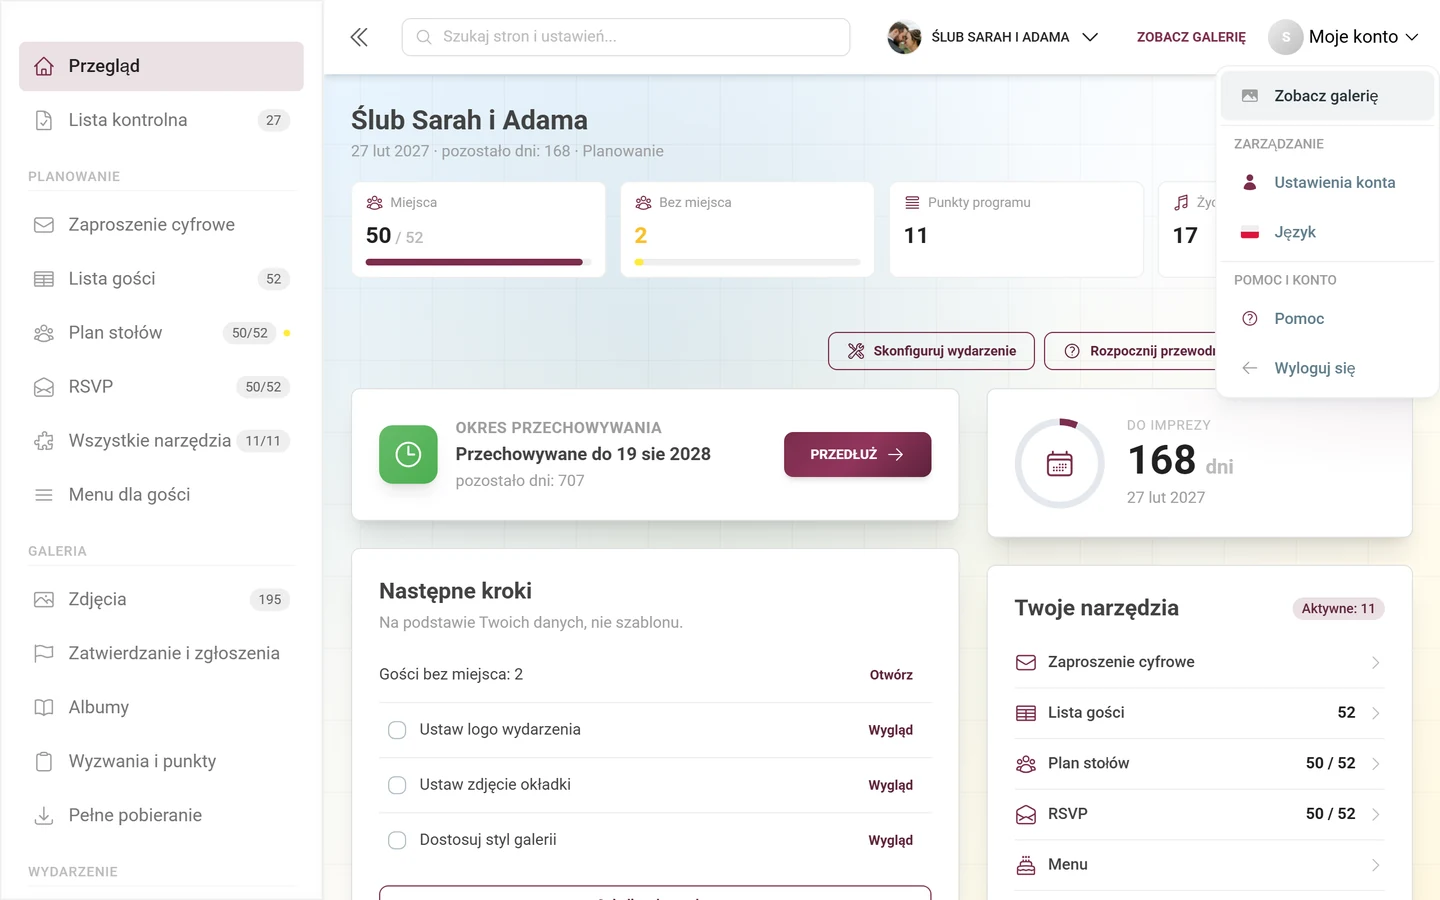Screen dimensions: 1440x900
Task: Click Wygląd link for Dostosuj styl galerii
Action: [891, 840]
